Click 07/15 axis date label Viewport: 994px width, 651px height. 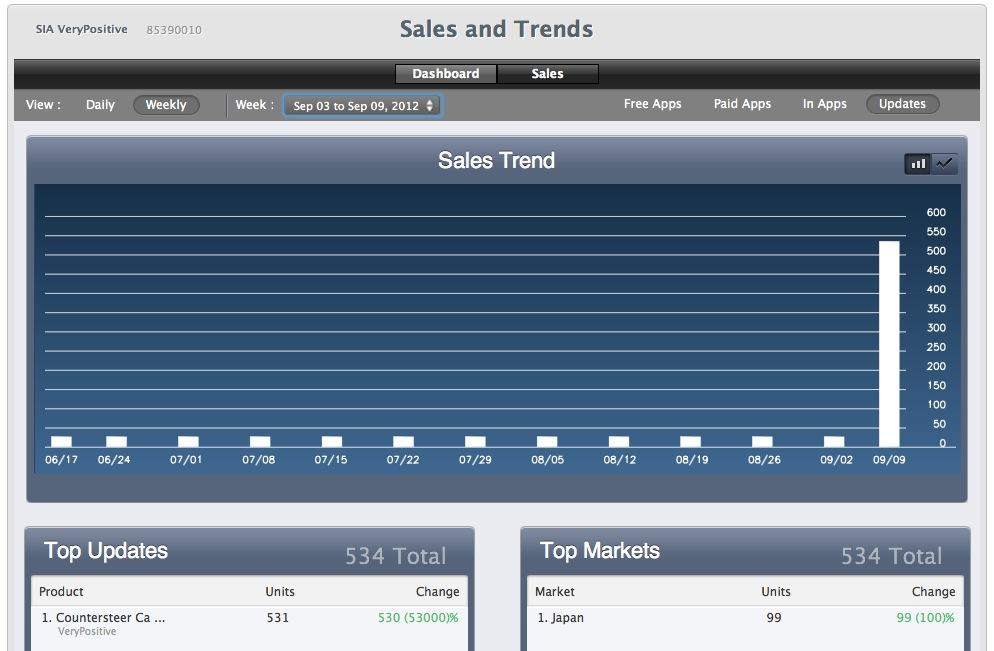pos(331,460)
